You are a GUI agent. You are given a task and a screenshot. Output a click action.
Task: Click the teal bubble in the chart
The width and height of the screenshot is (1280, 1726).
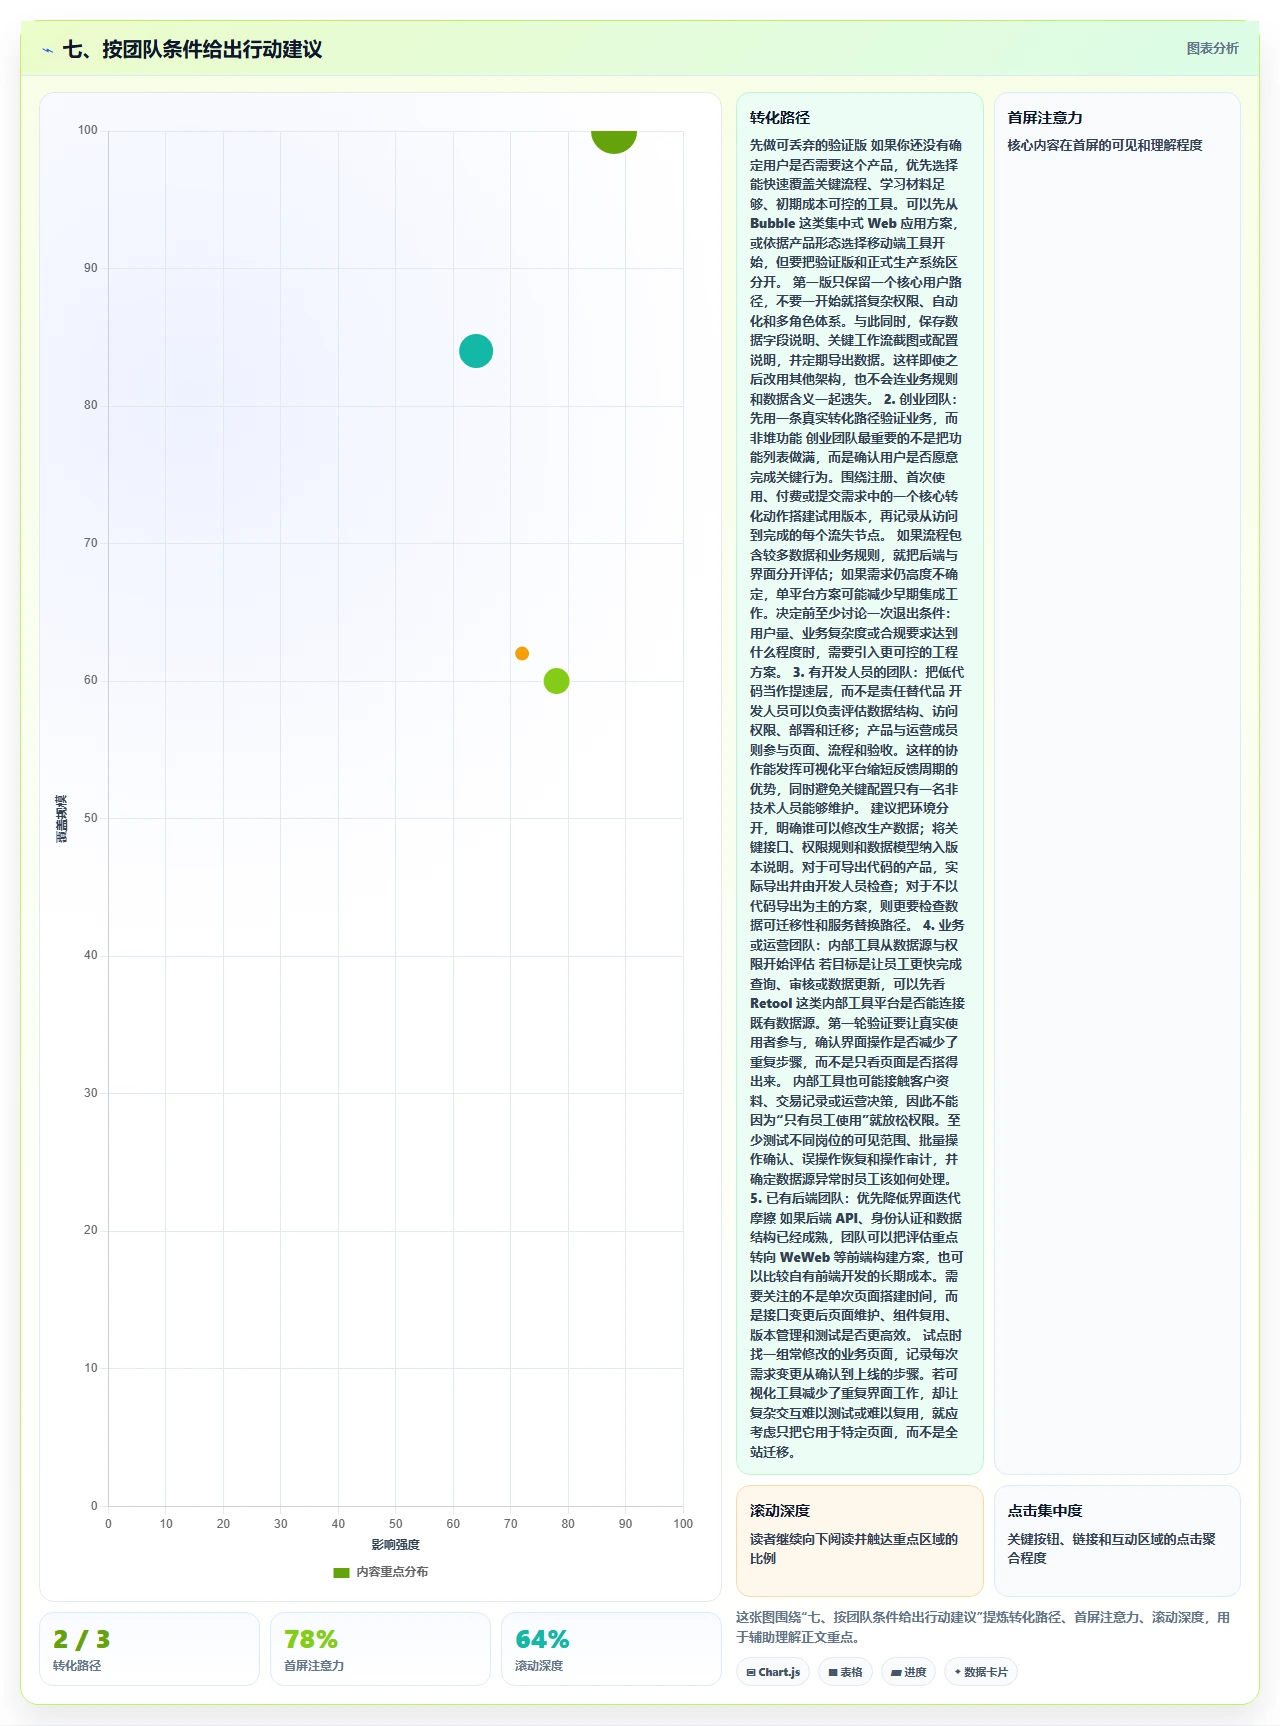pos(476,351)
